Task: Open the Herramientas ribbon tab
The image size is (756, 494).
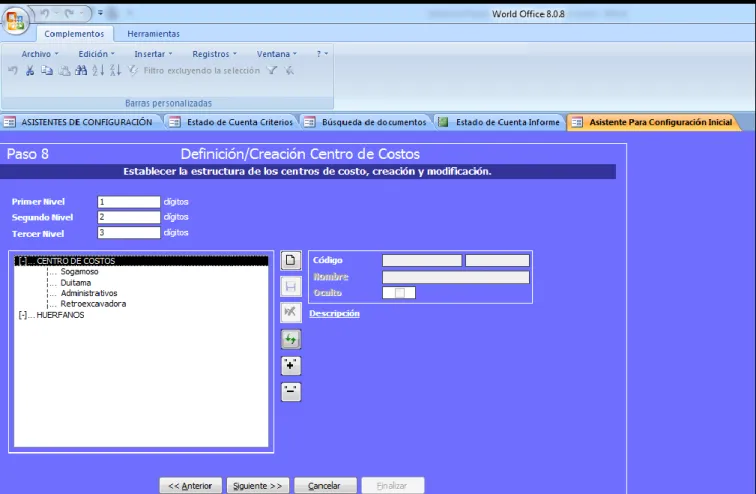Action: tap(153, 34)
